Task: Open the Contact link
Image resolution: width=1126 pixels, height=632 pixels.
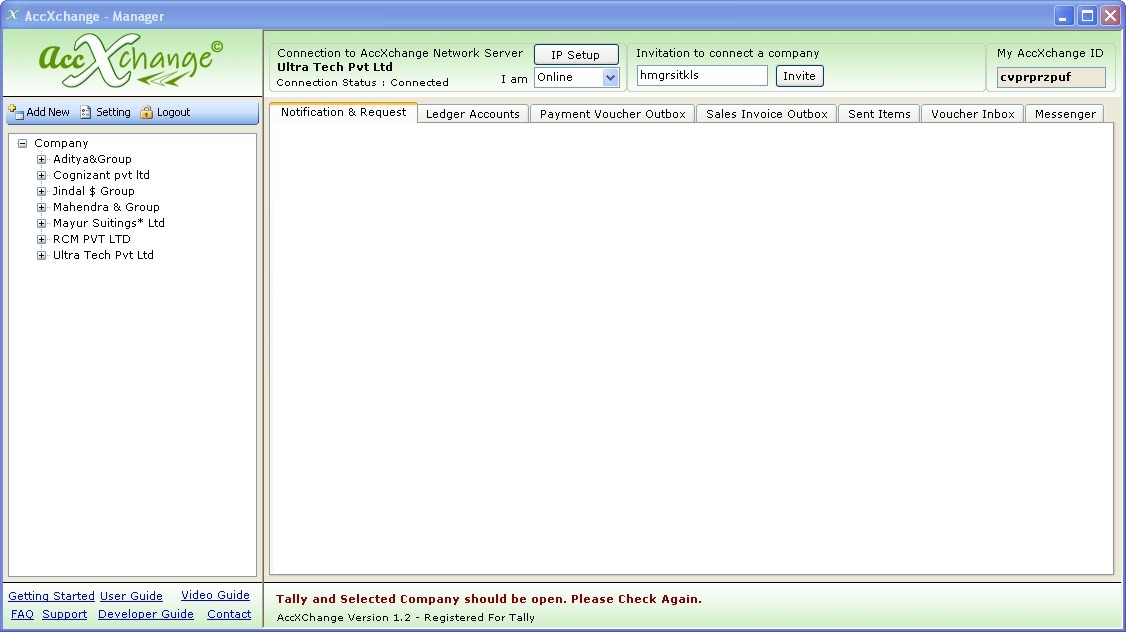Action: tap(229, 614)
